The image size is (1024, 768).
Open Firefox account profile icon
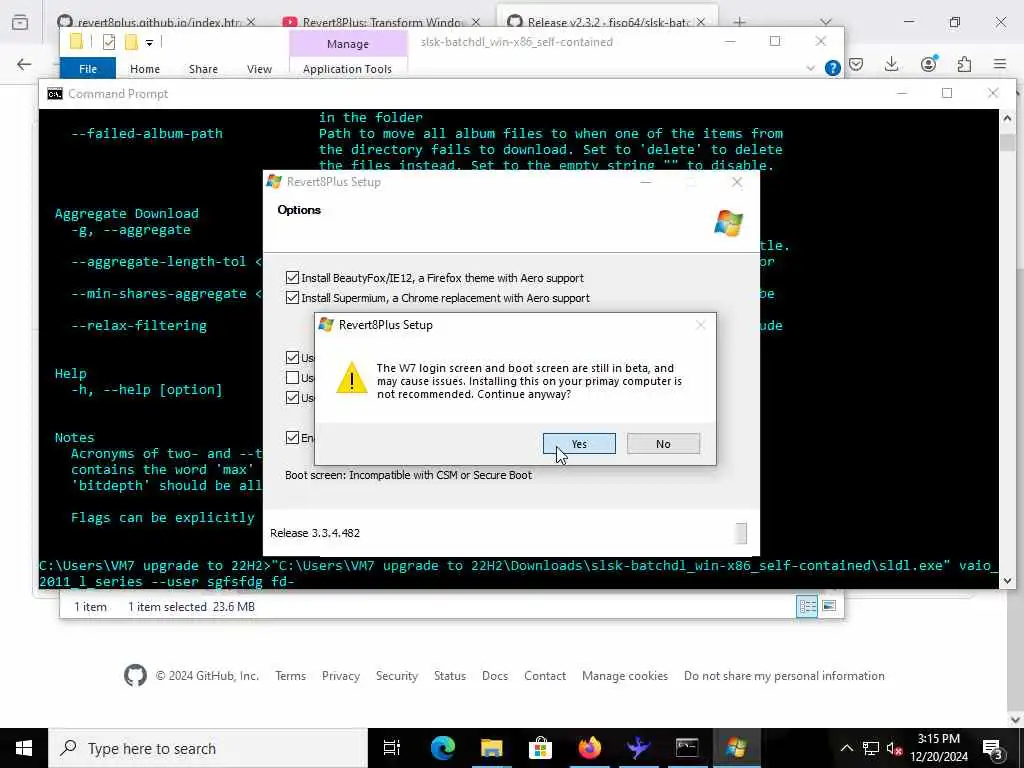(928, 64)
